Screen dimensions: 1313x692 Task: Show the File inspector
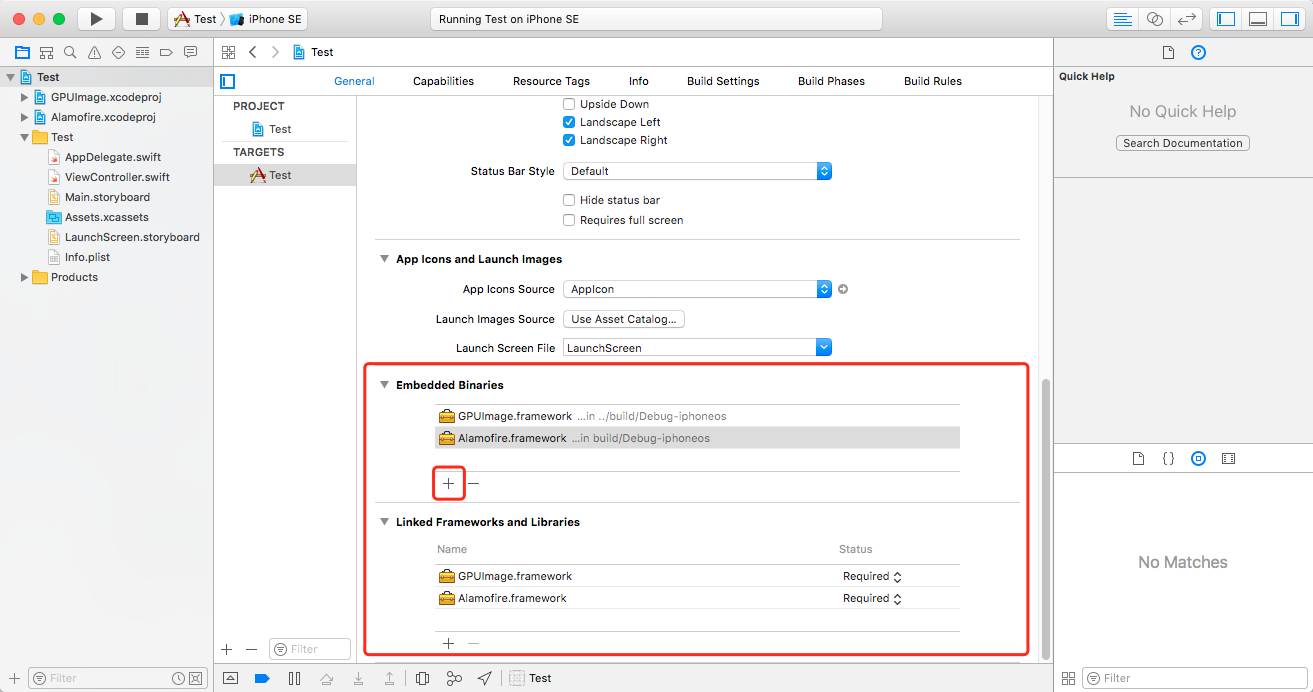coord(1168,53)
